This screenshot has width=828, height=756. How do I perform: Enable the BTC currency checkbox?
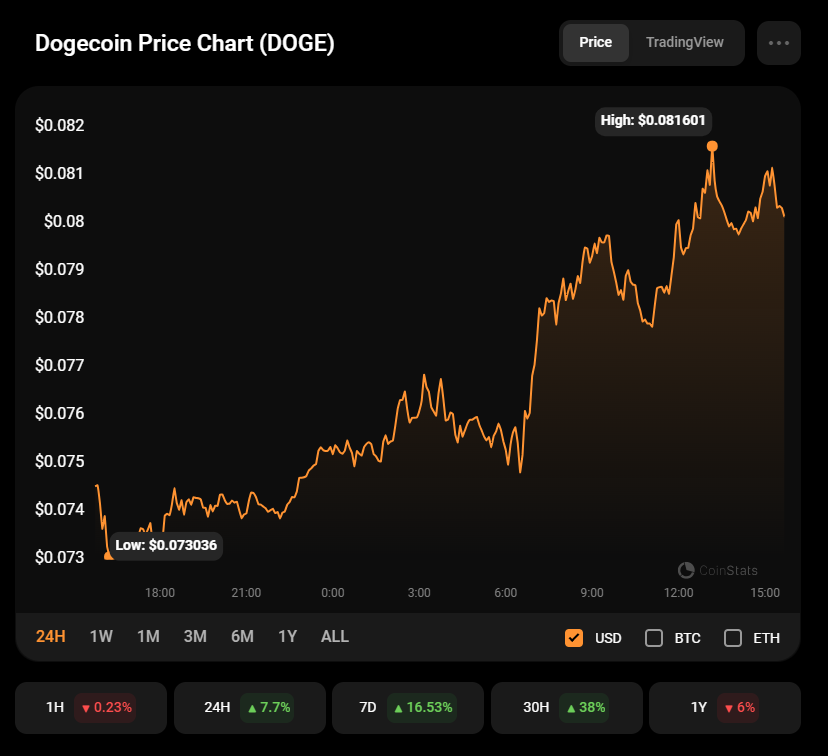654,638
